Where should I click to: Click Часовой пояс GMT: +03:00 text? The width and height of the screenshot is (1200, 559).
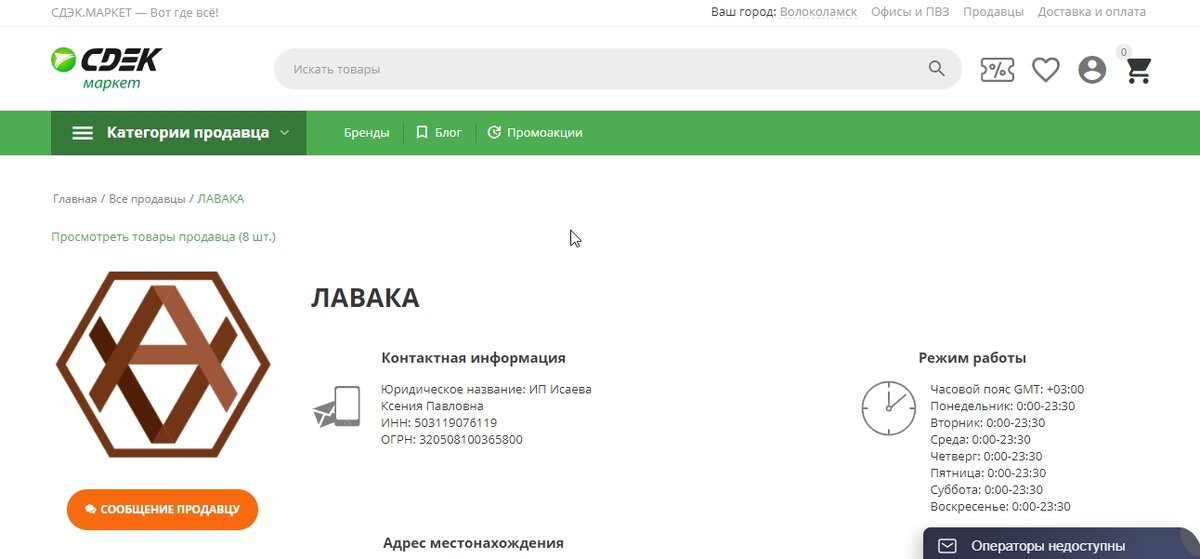point(1007,390)
